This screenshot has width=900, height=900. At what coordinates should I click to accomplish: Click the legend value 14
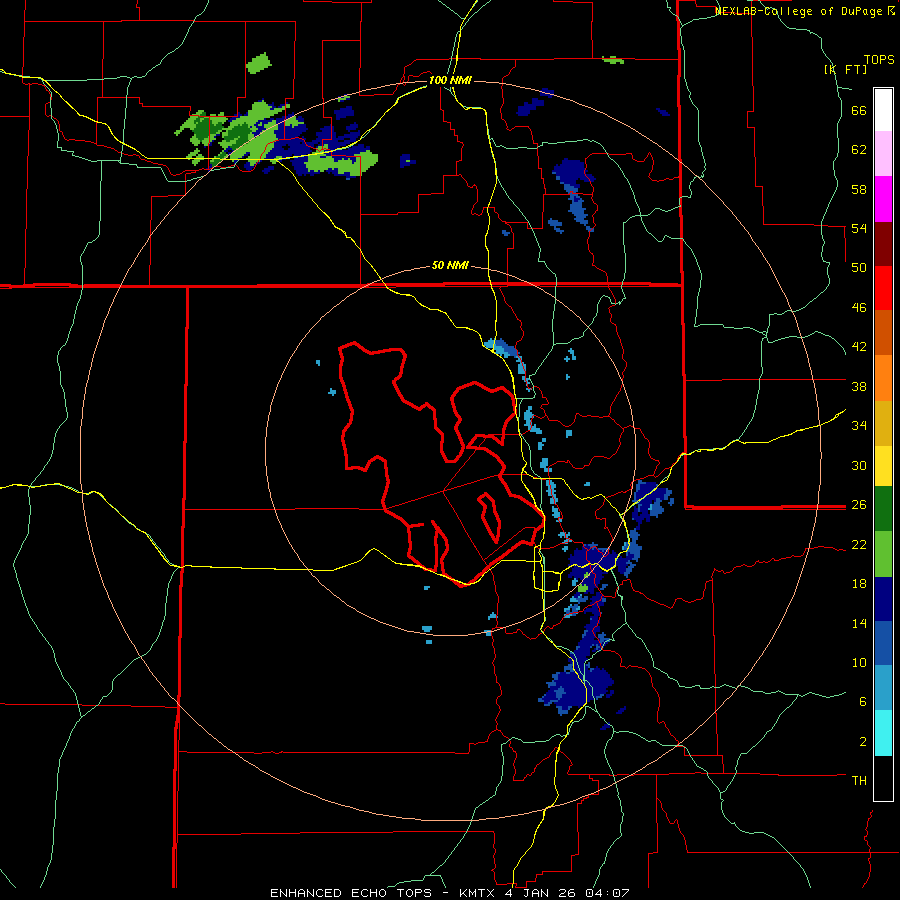click(859, 623)
